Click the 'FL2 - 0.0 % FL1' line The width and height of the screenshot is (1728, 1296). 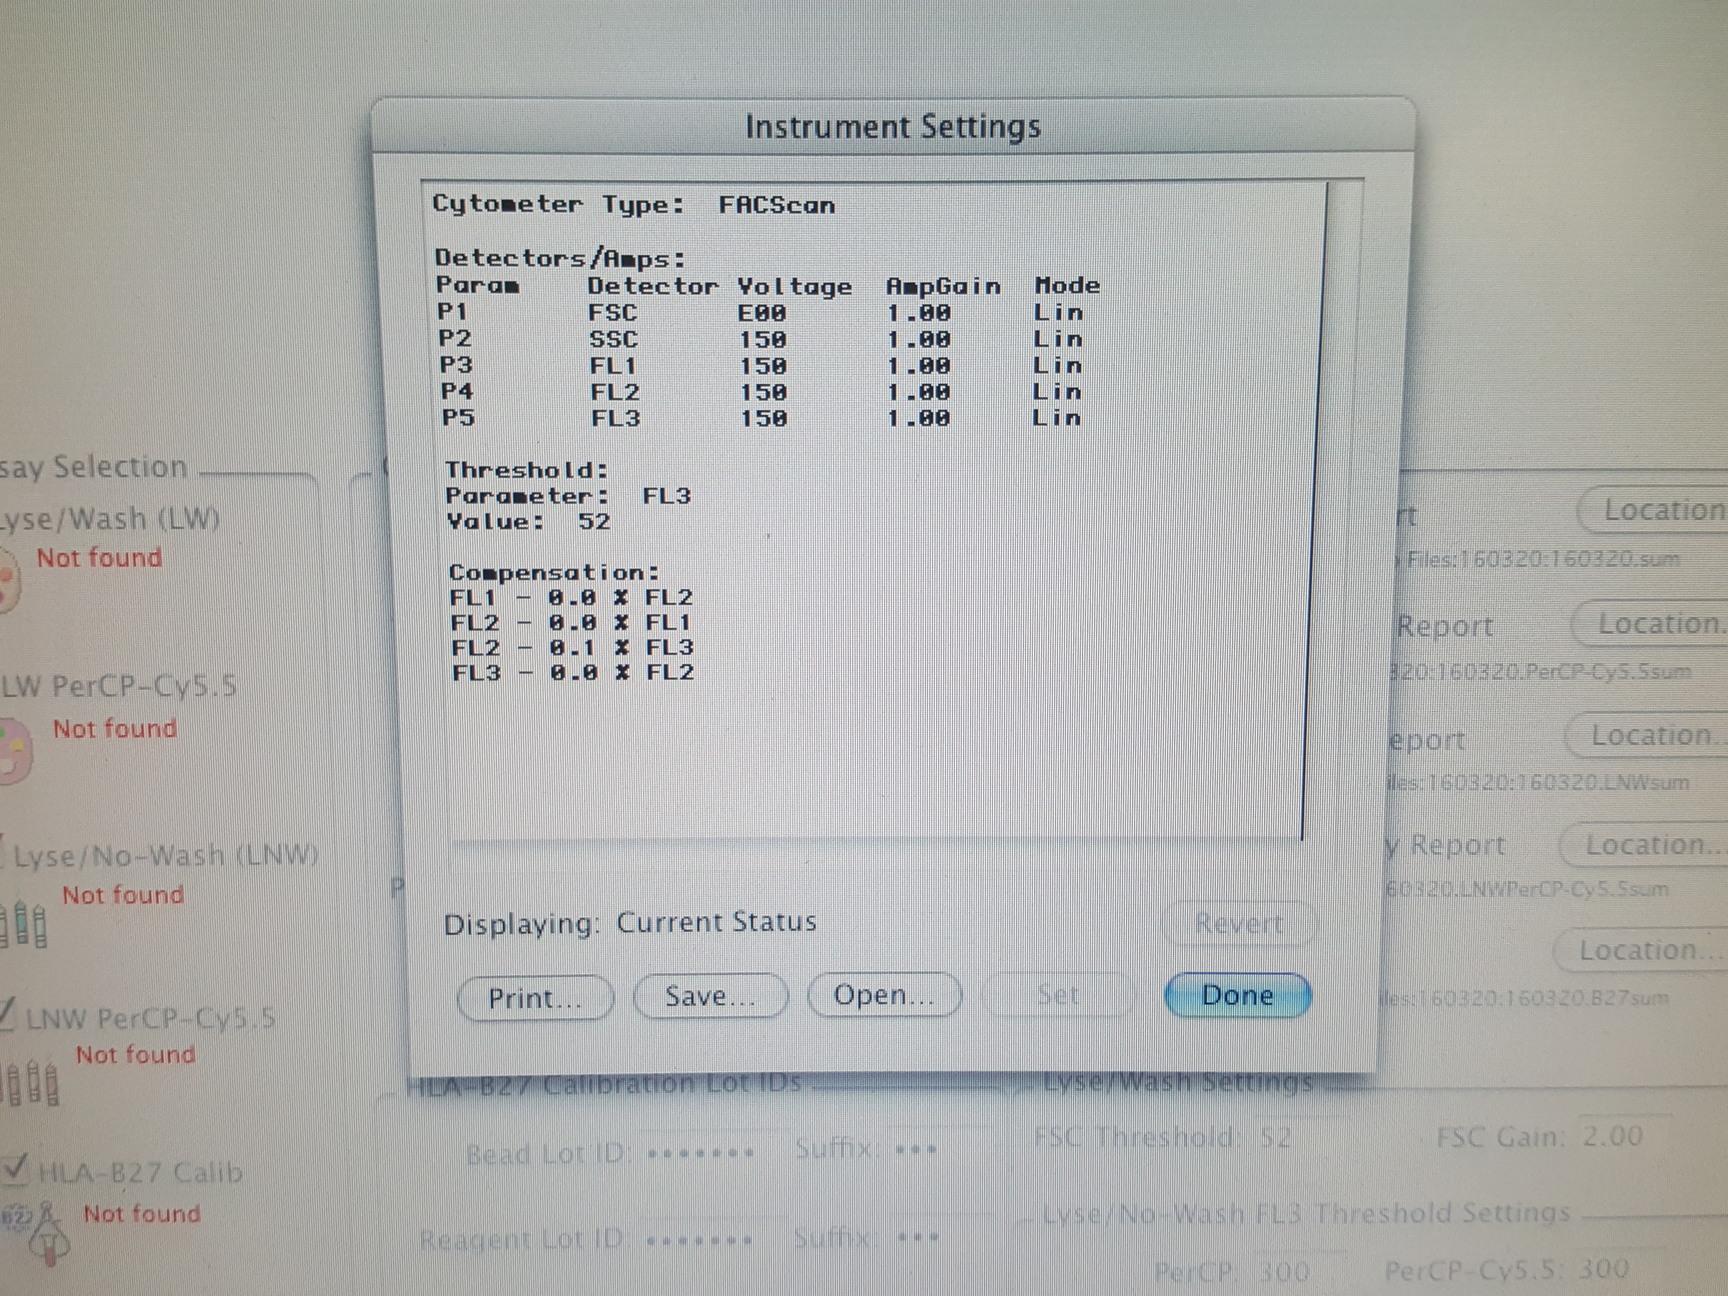tap(571, 623)
